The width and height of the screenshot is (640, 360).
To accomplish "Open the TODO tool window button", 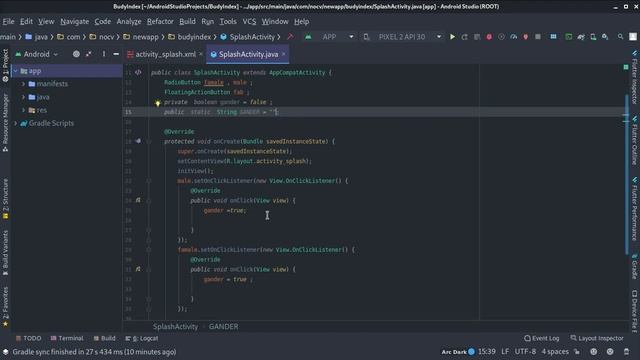I will [x=28, y=338].
